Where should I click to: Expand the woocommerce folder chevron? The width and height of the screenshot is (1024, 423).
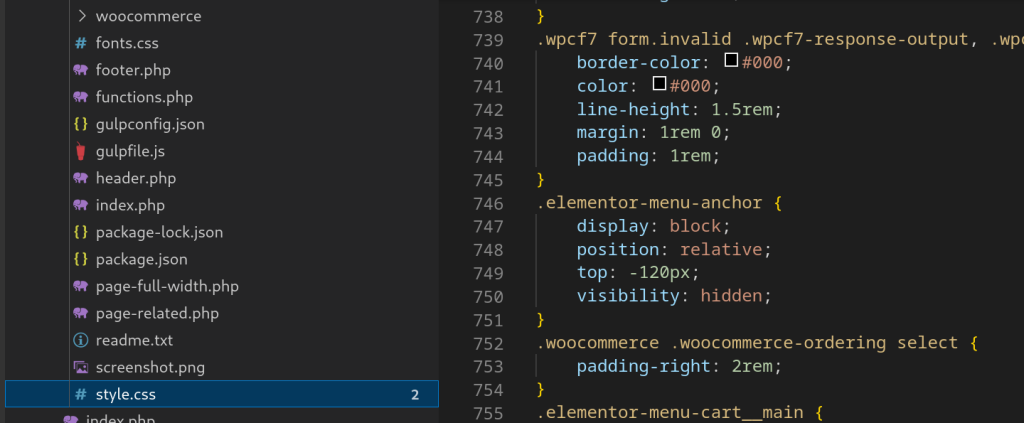pyautogui.click(x=81, y=17)
